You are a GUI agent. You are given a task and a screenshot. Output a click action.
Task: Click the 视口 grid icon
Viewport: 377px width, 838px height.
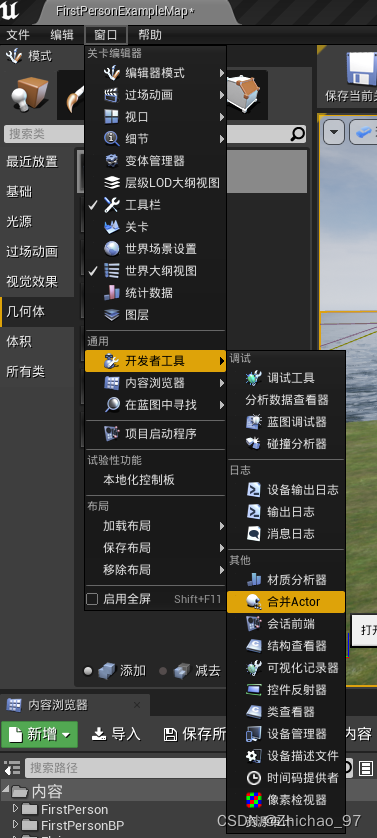click(111, 117)
